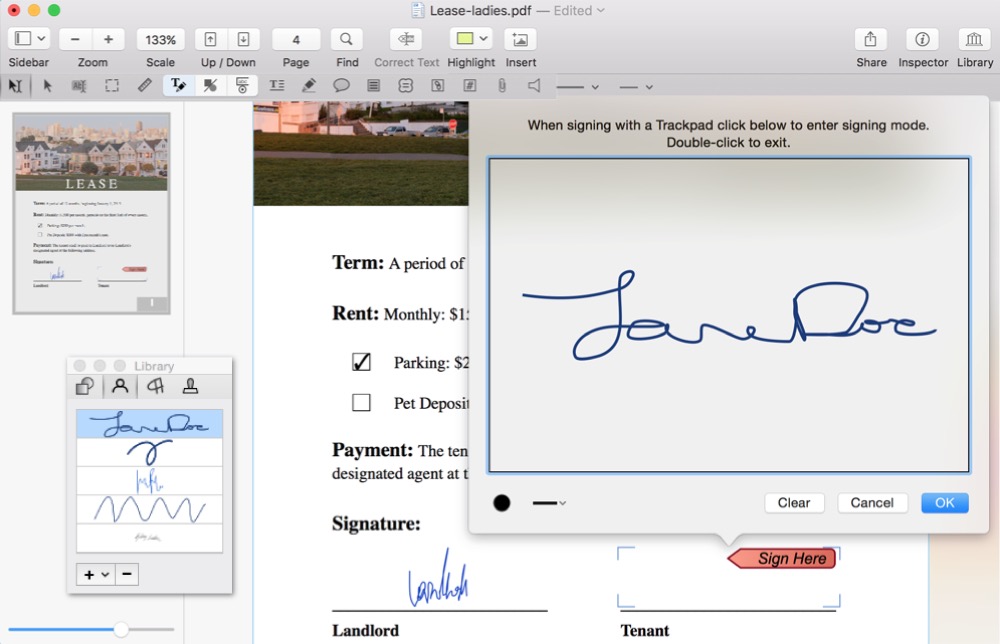1000x644 pixels.
Task: Insert a note with lined-page icon
Action: 374,85
